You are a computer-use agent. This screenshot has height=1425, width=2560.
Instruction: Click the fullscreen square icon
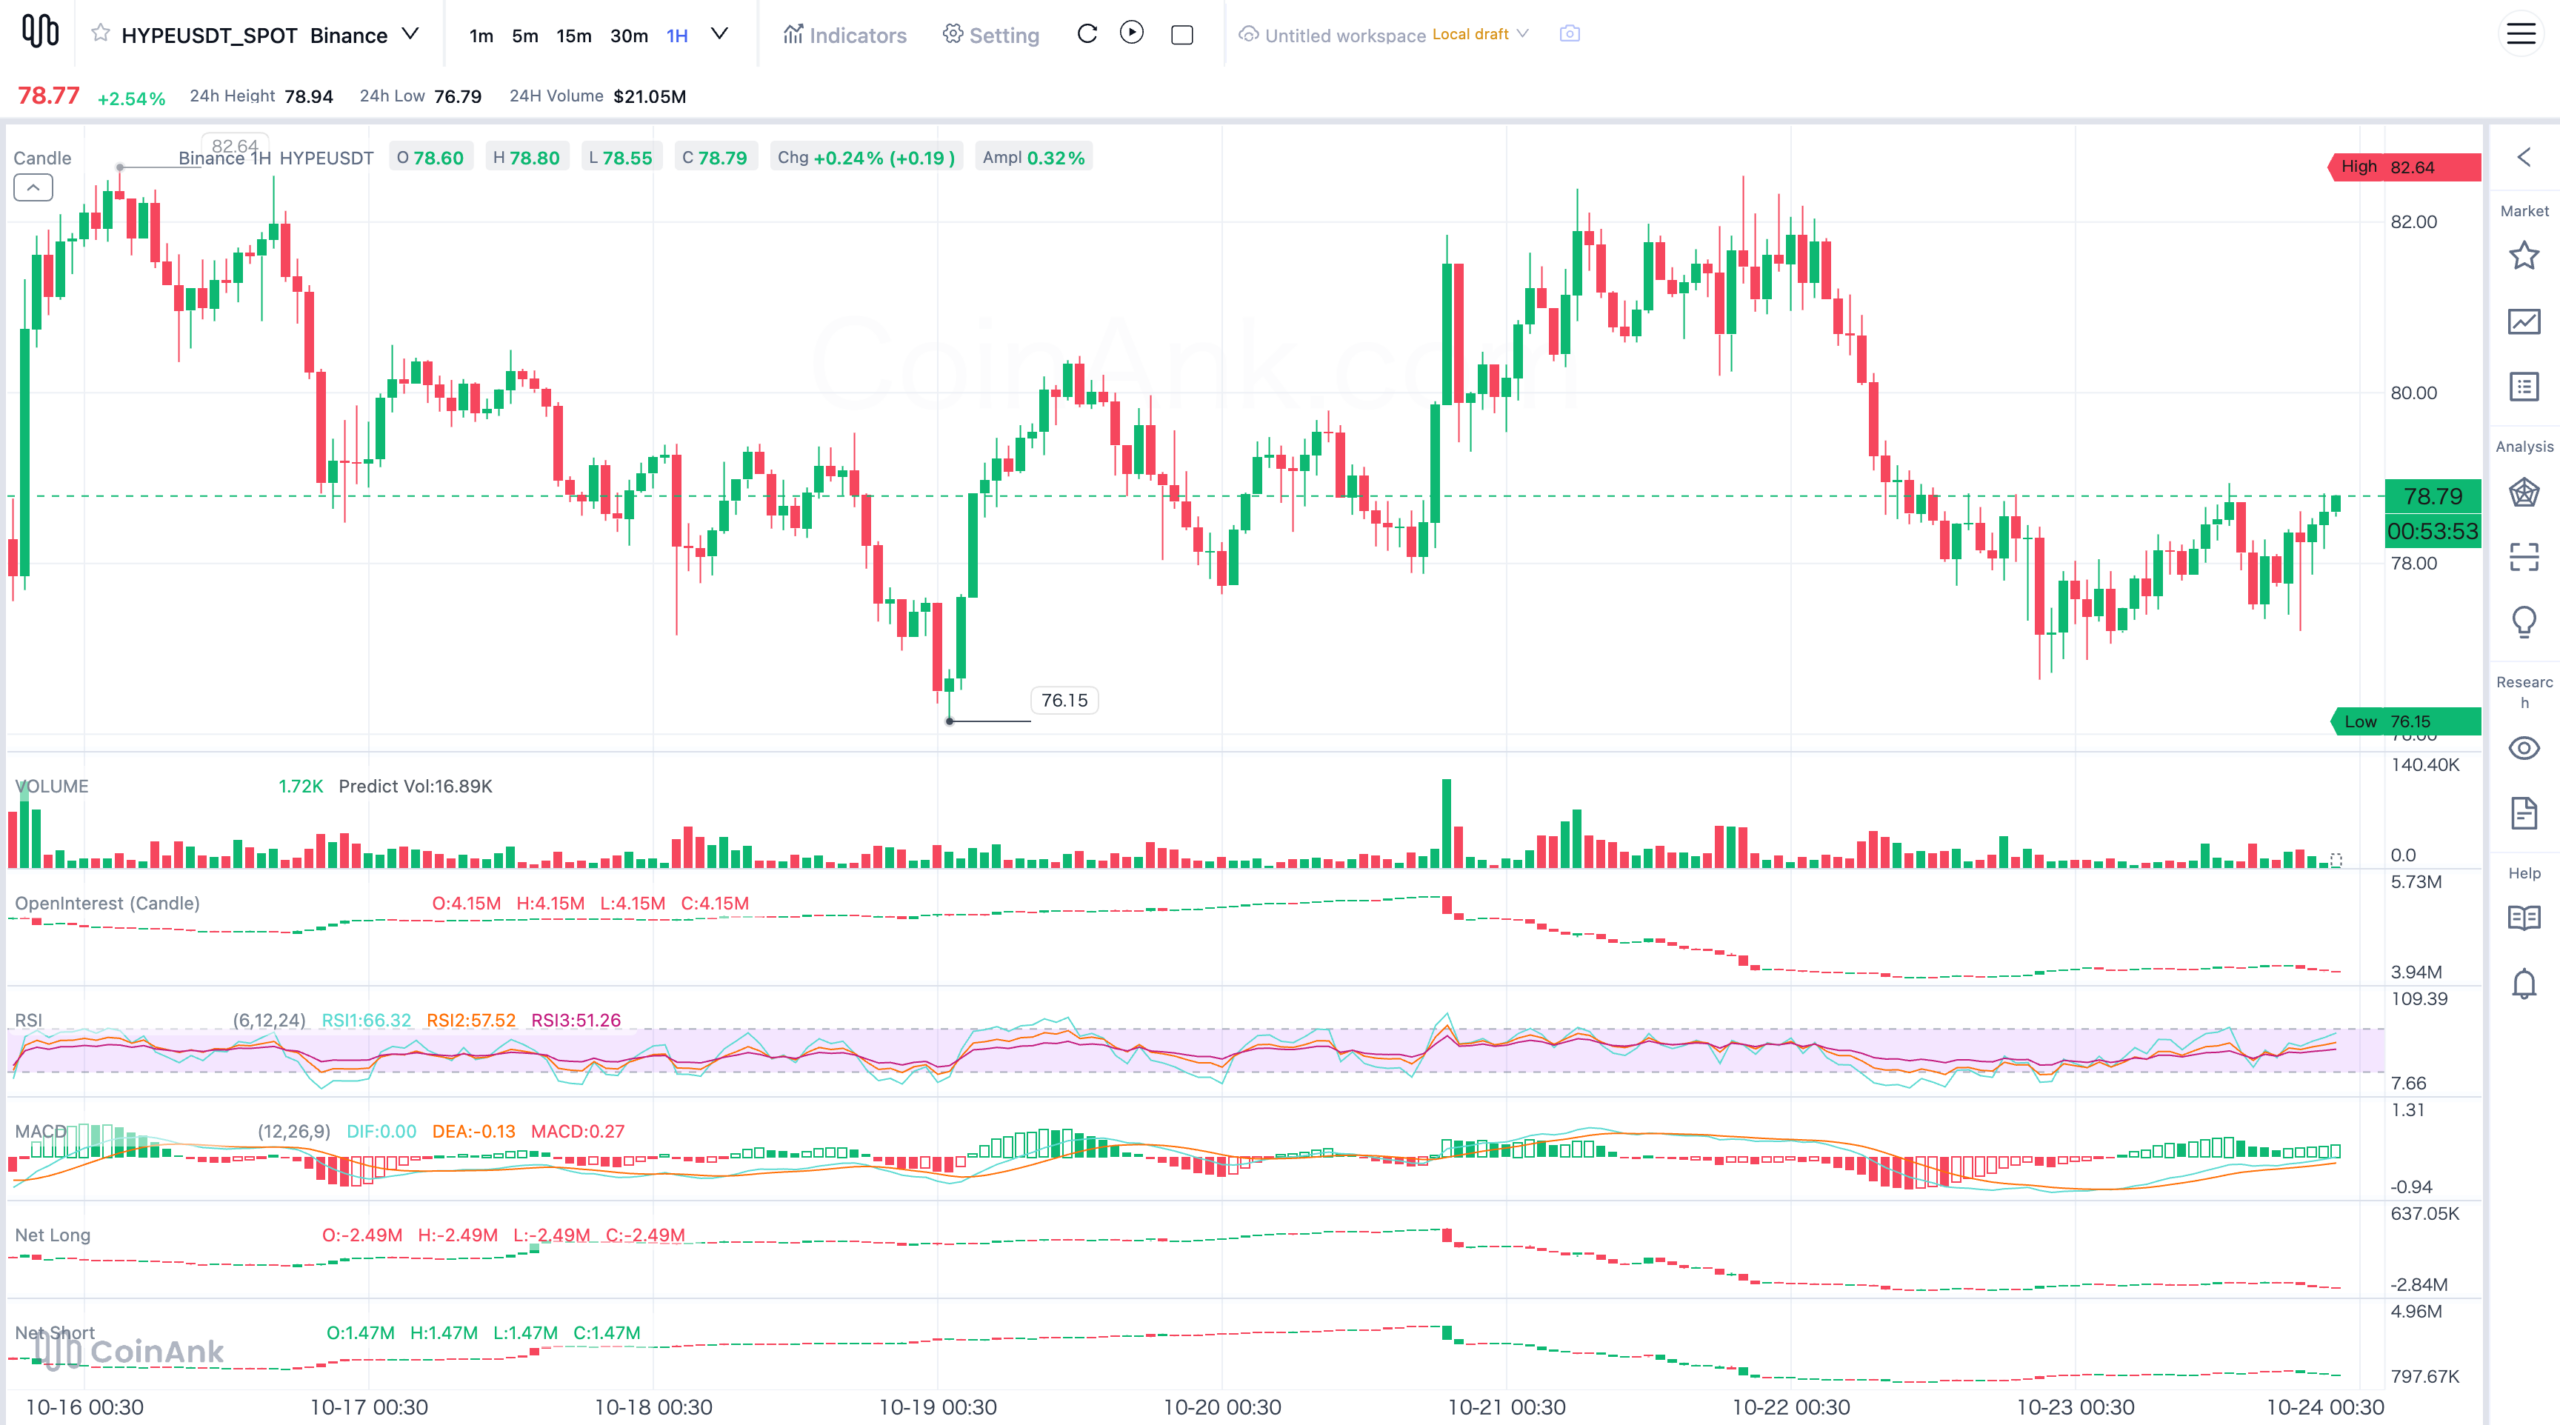(x=1182, y=35)
